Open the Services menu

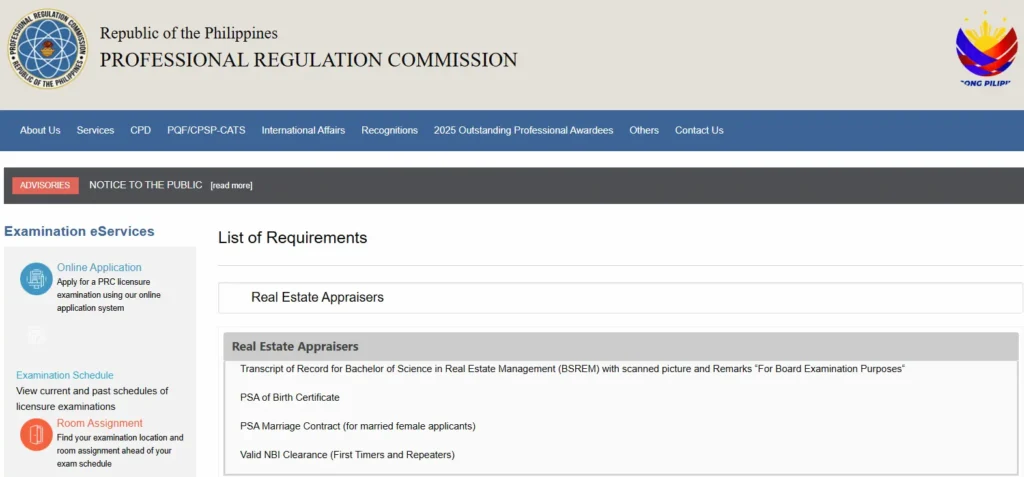pyautogui.click(x=95, y=130)
